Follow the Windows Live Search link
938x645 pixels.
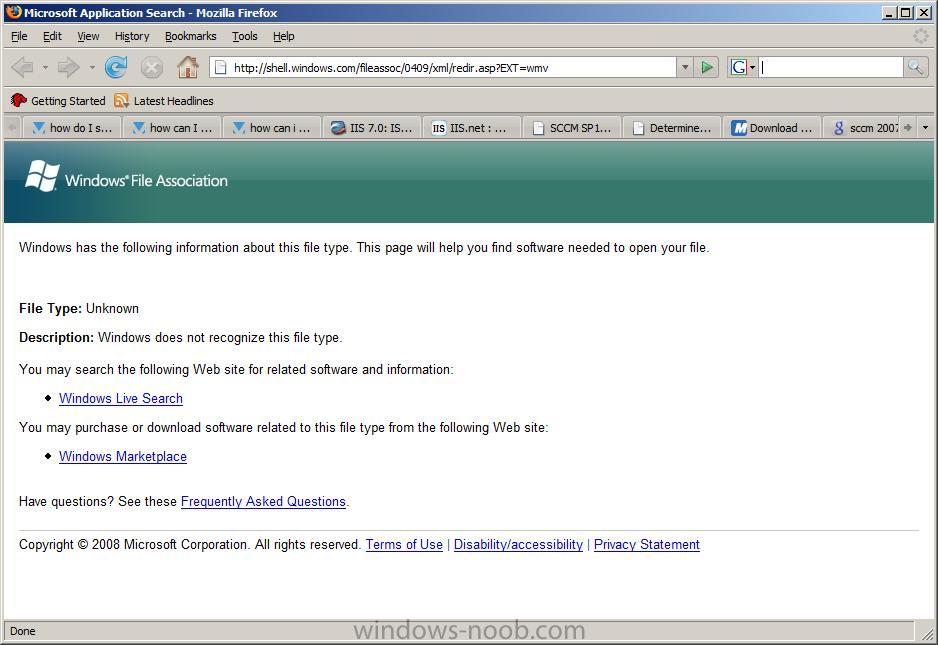(x=121, y=398)
